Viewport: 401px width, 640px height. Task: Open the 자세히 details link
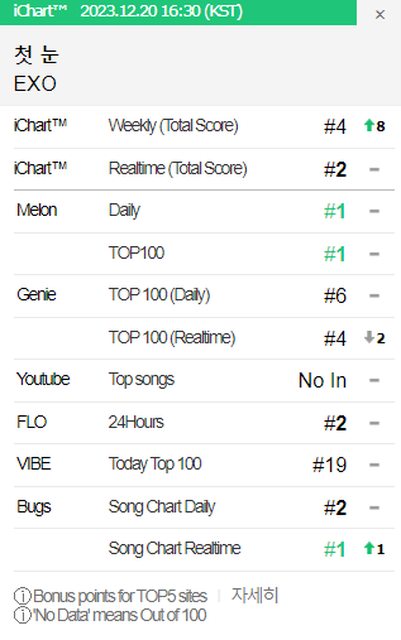tap(255, 595)
